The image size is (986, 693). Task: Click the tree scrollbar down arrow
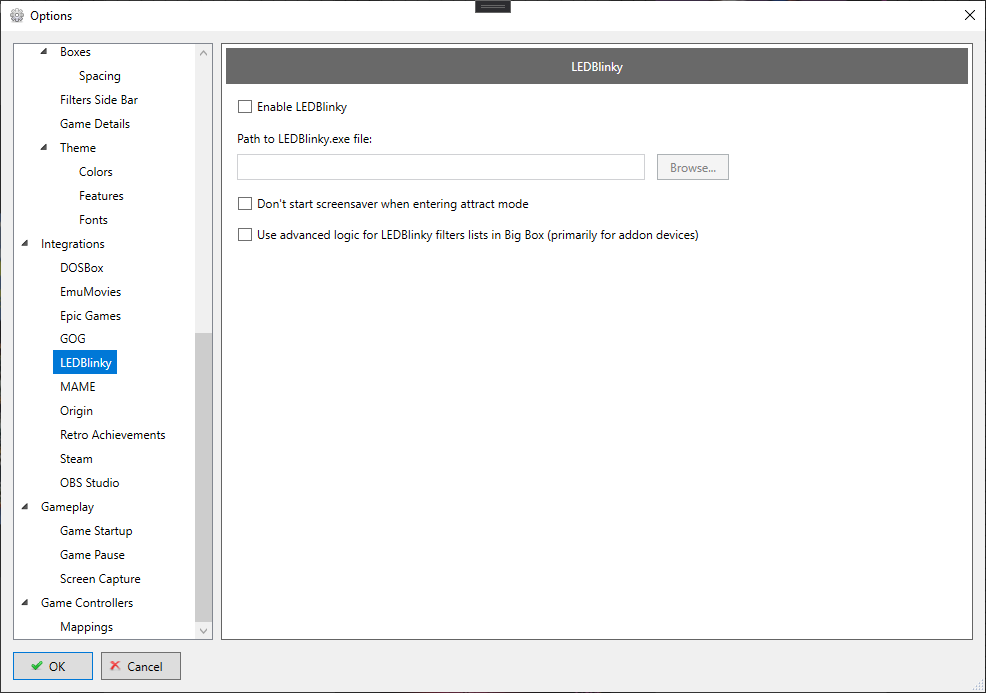(203, 630)
